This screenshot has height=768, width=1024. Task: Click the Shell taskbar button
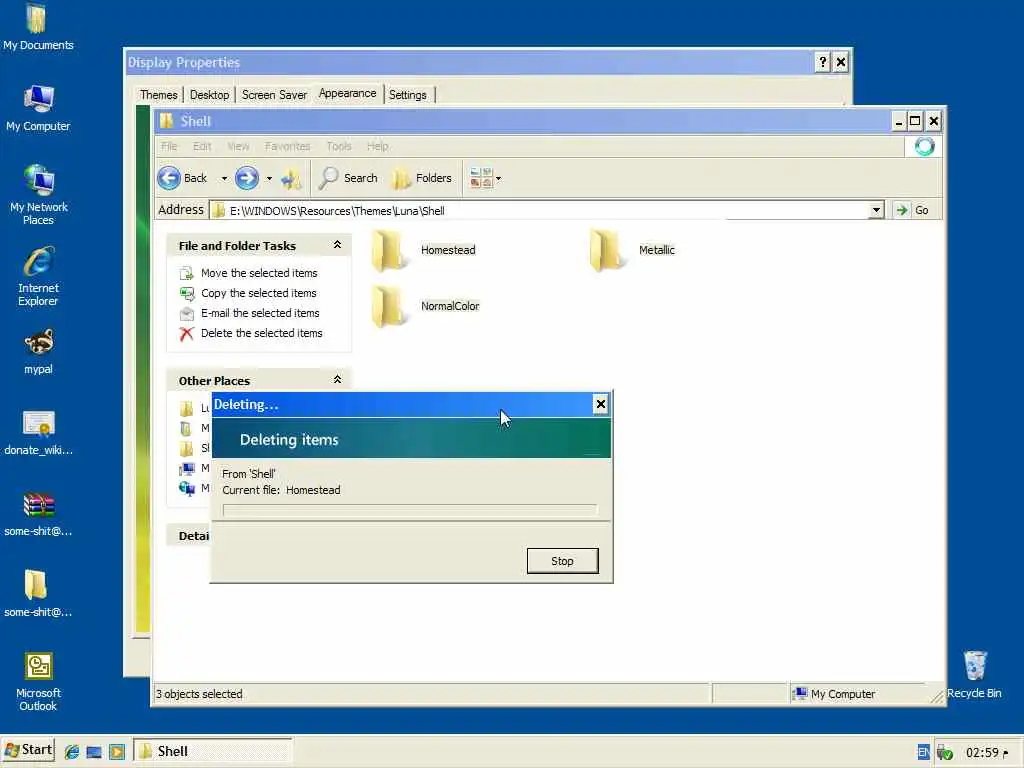(x=213, y=751)
